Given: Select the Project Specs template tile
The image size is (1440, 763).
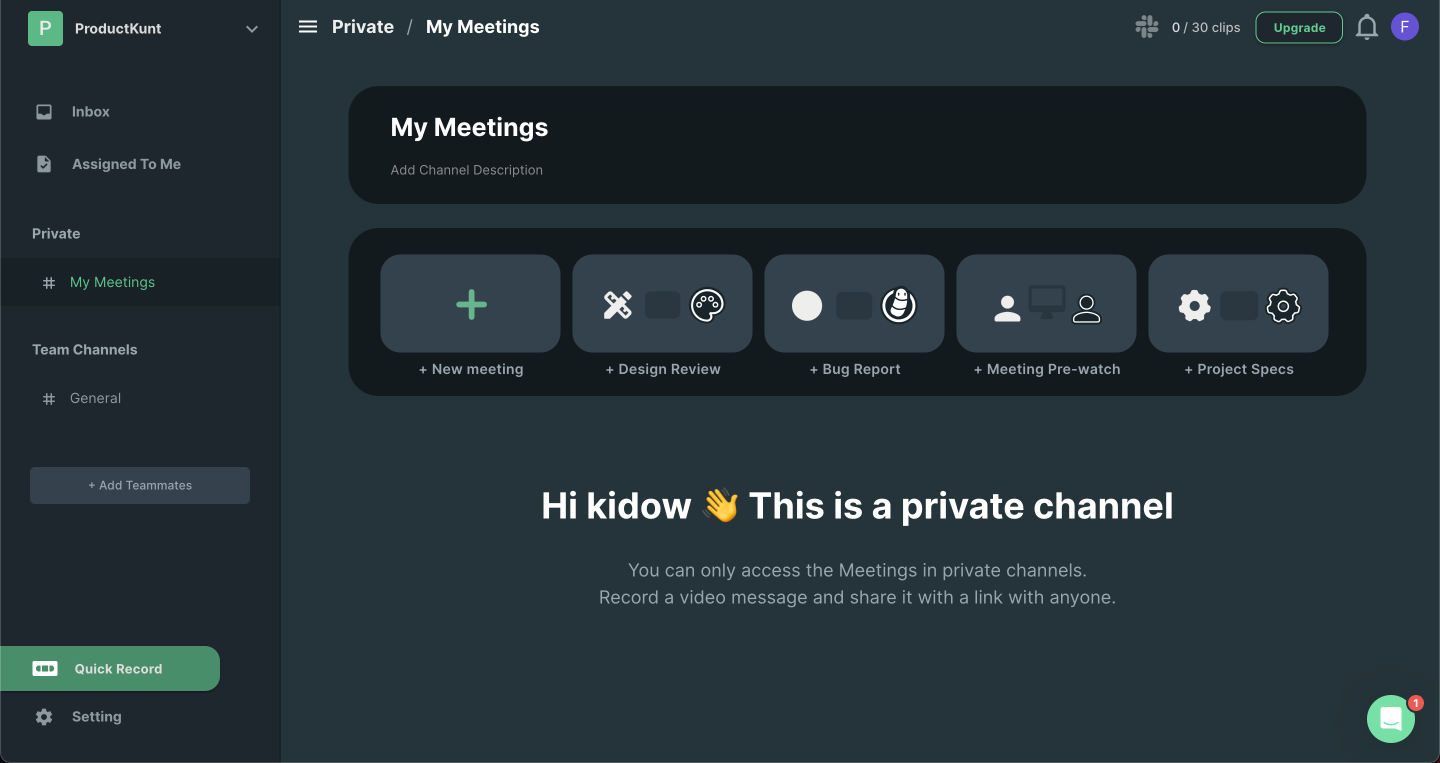Looking at the screenshot, I should pyautogui.click(x=1238, y=304).
